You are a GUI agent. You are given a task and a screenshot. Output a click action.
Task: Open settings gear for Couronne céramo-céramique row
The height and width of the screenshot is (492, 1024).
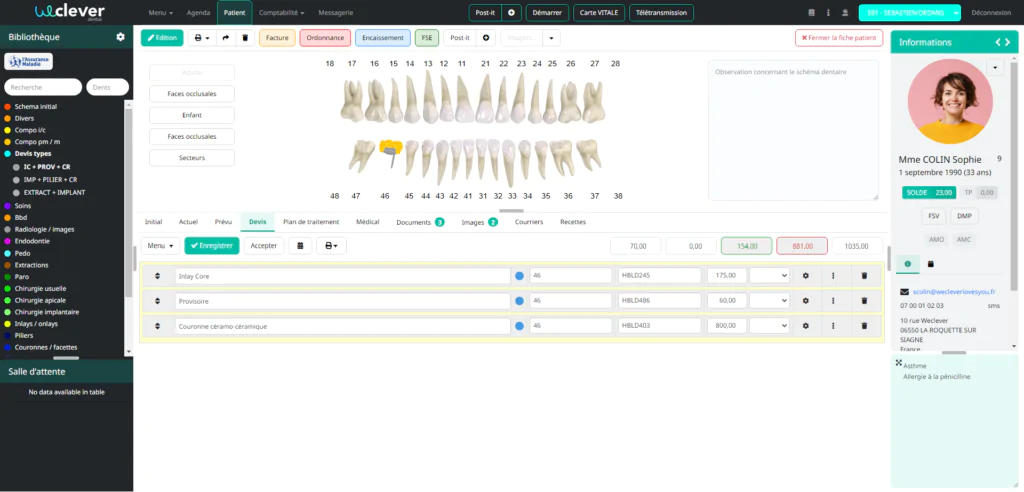(806, 325)
